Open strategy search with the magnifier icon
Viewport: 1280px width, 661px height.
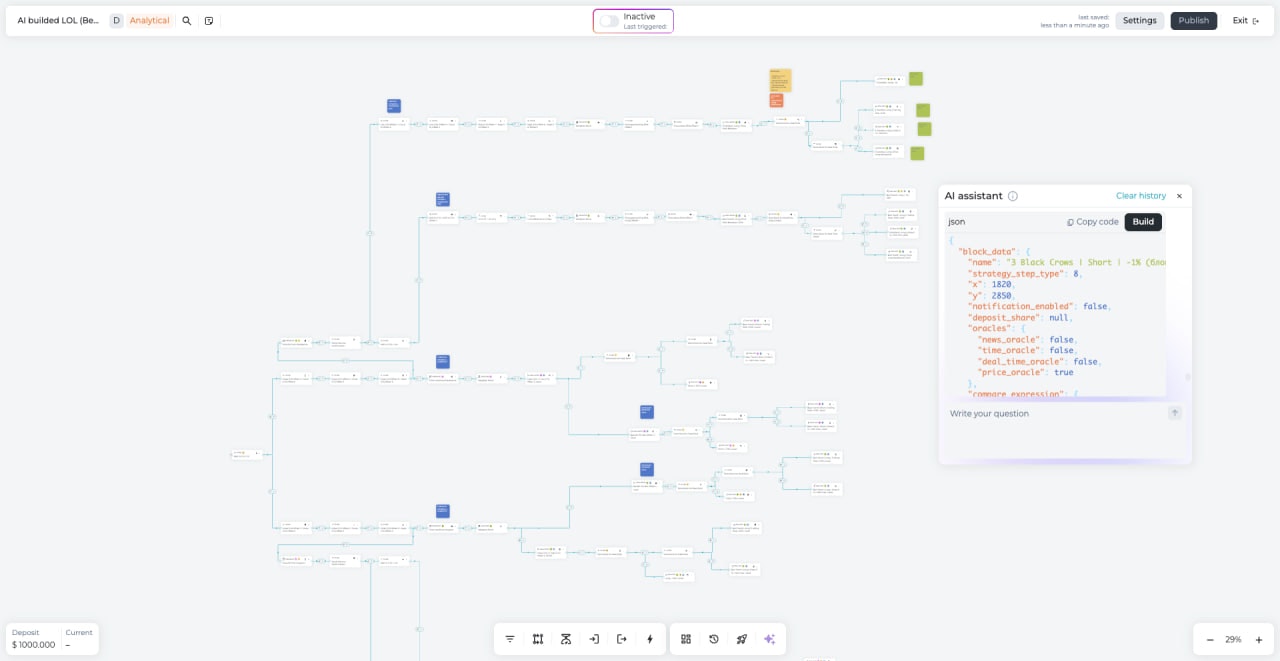pyautogui.click(x=186, y=20)
